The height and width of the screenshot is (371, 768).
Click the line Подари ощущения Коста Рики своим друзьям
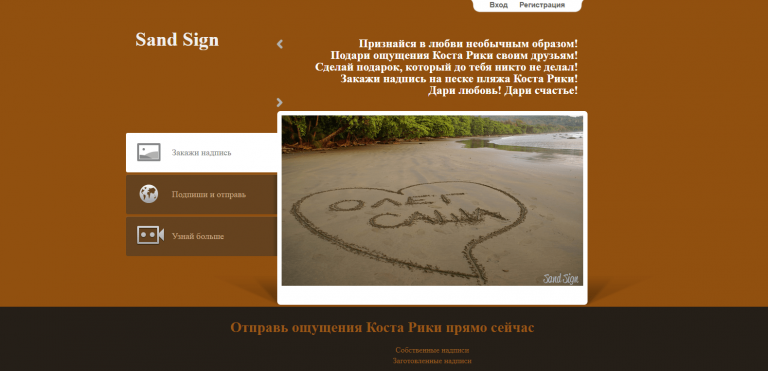point(454,55)
